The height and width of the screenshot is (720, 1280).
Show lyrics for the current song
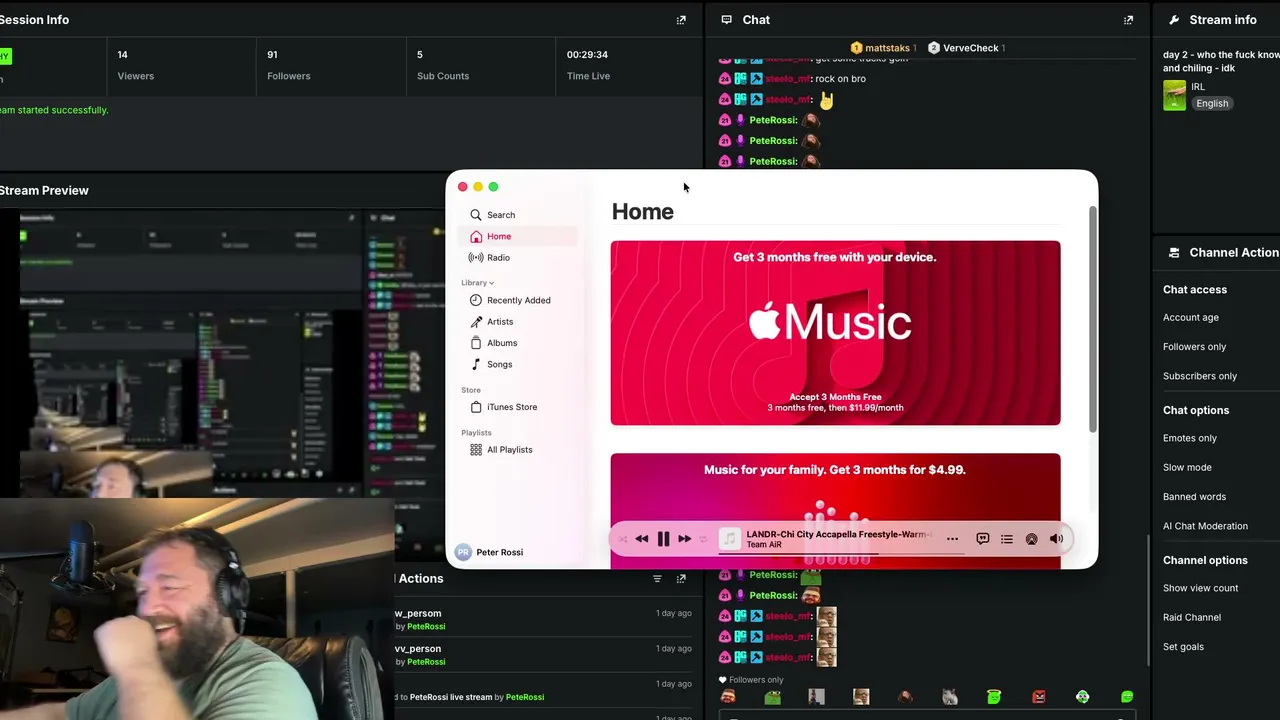983,539
